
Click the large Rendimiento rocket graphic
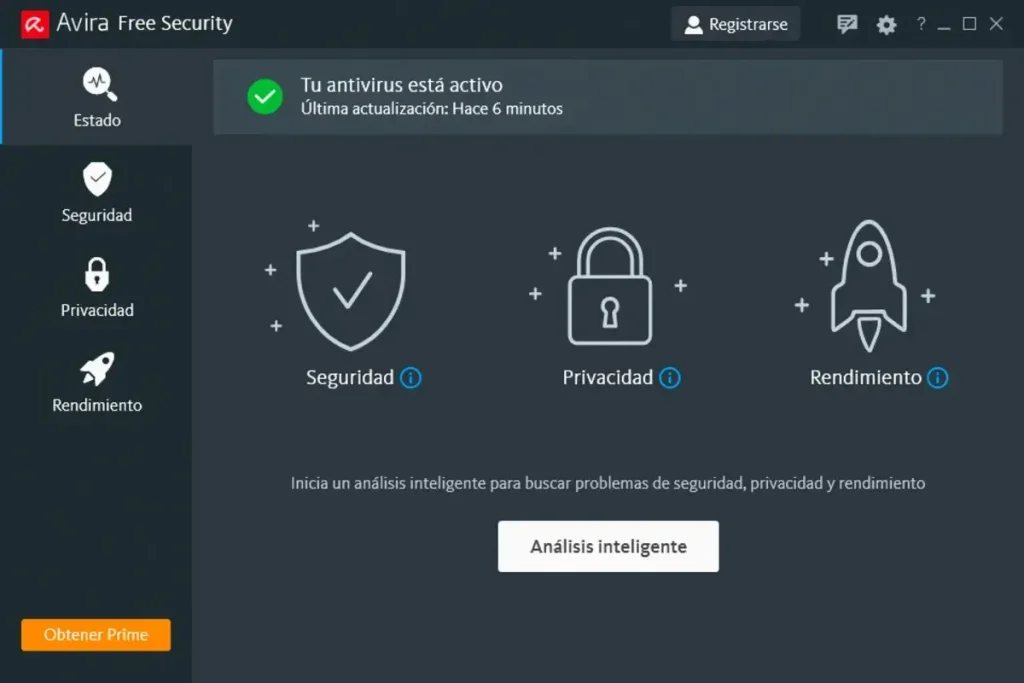click(867, 285)
